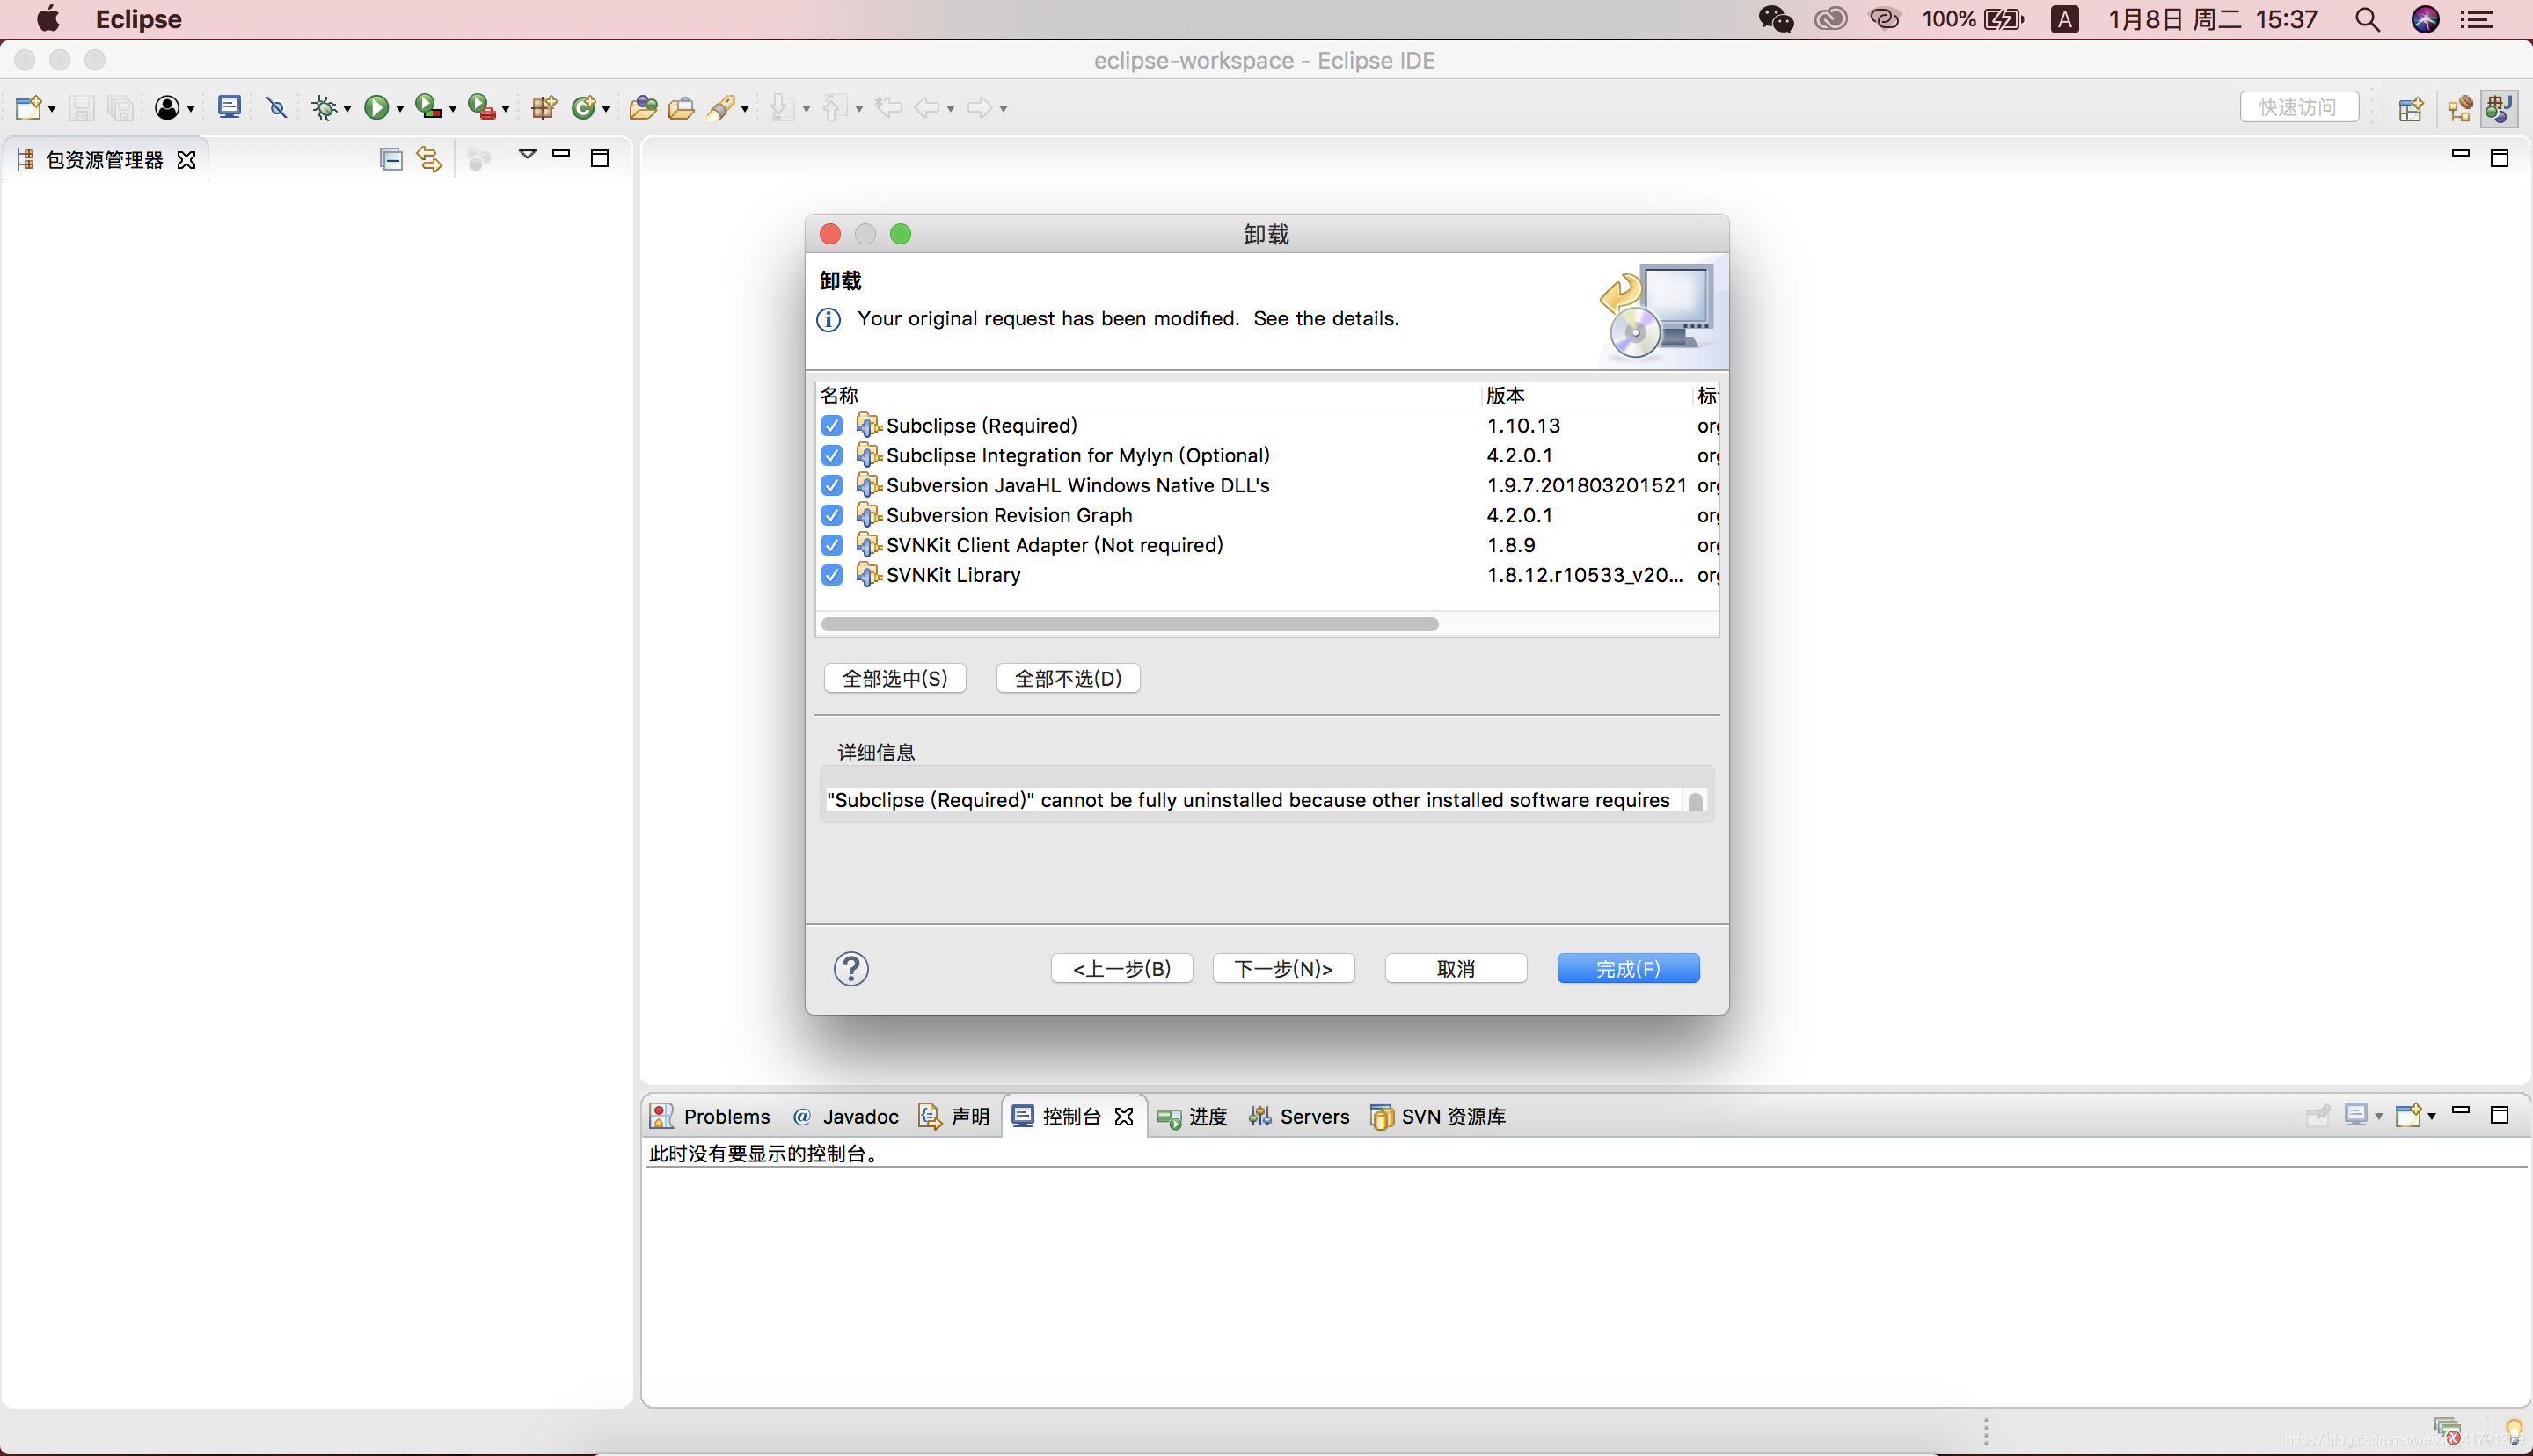The height and width of the screenshot is (1456, 2533).
Task: Expand the New Java Class dropdown arrow
Action: click(x=605, y=109)
